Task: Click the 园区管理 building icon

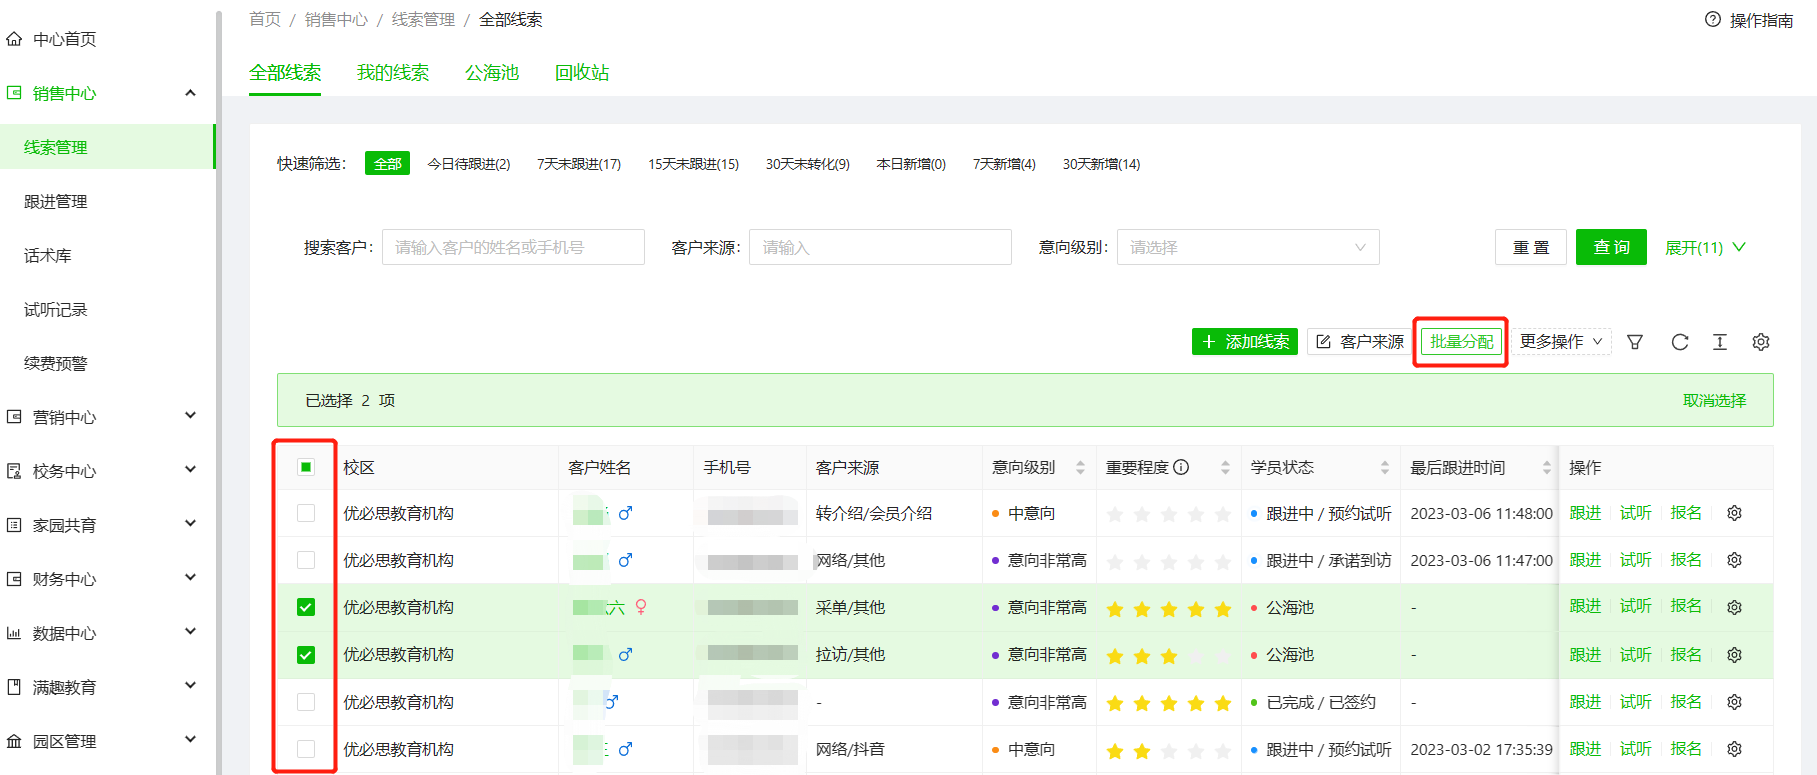Action: [x=14, y=741]
